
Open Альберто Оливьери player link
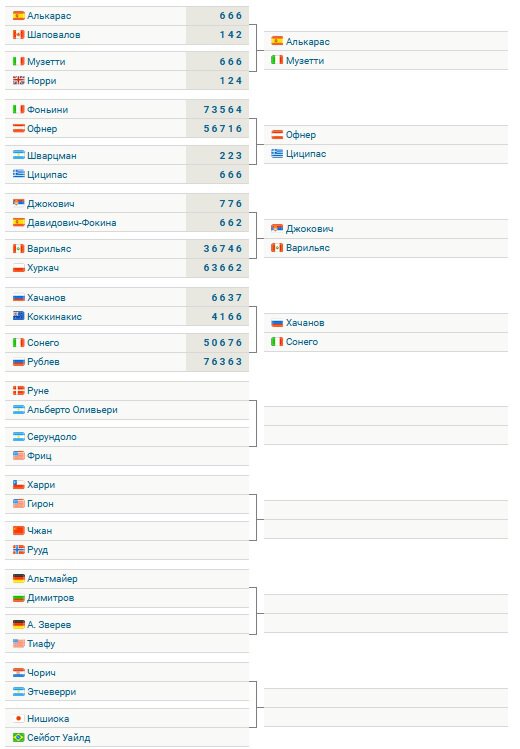tap(72, 410)
